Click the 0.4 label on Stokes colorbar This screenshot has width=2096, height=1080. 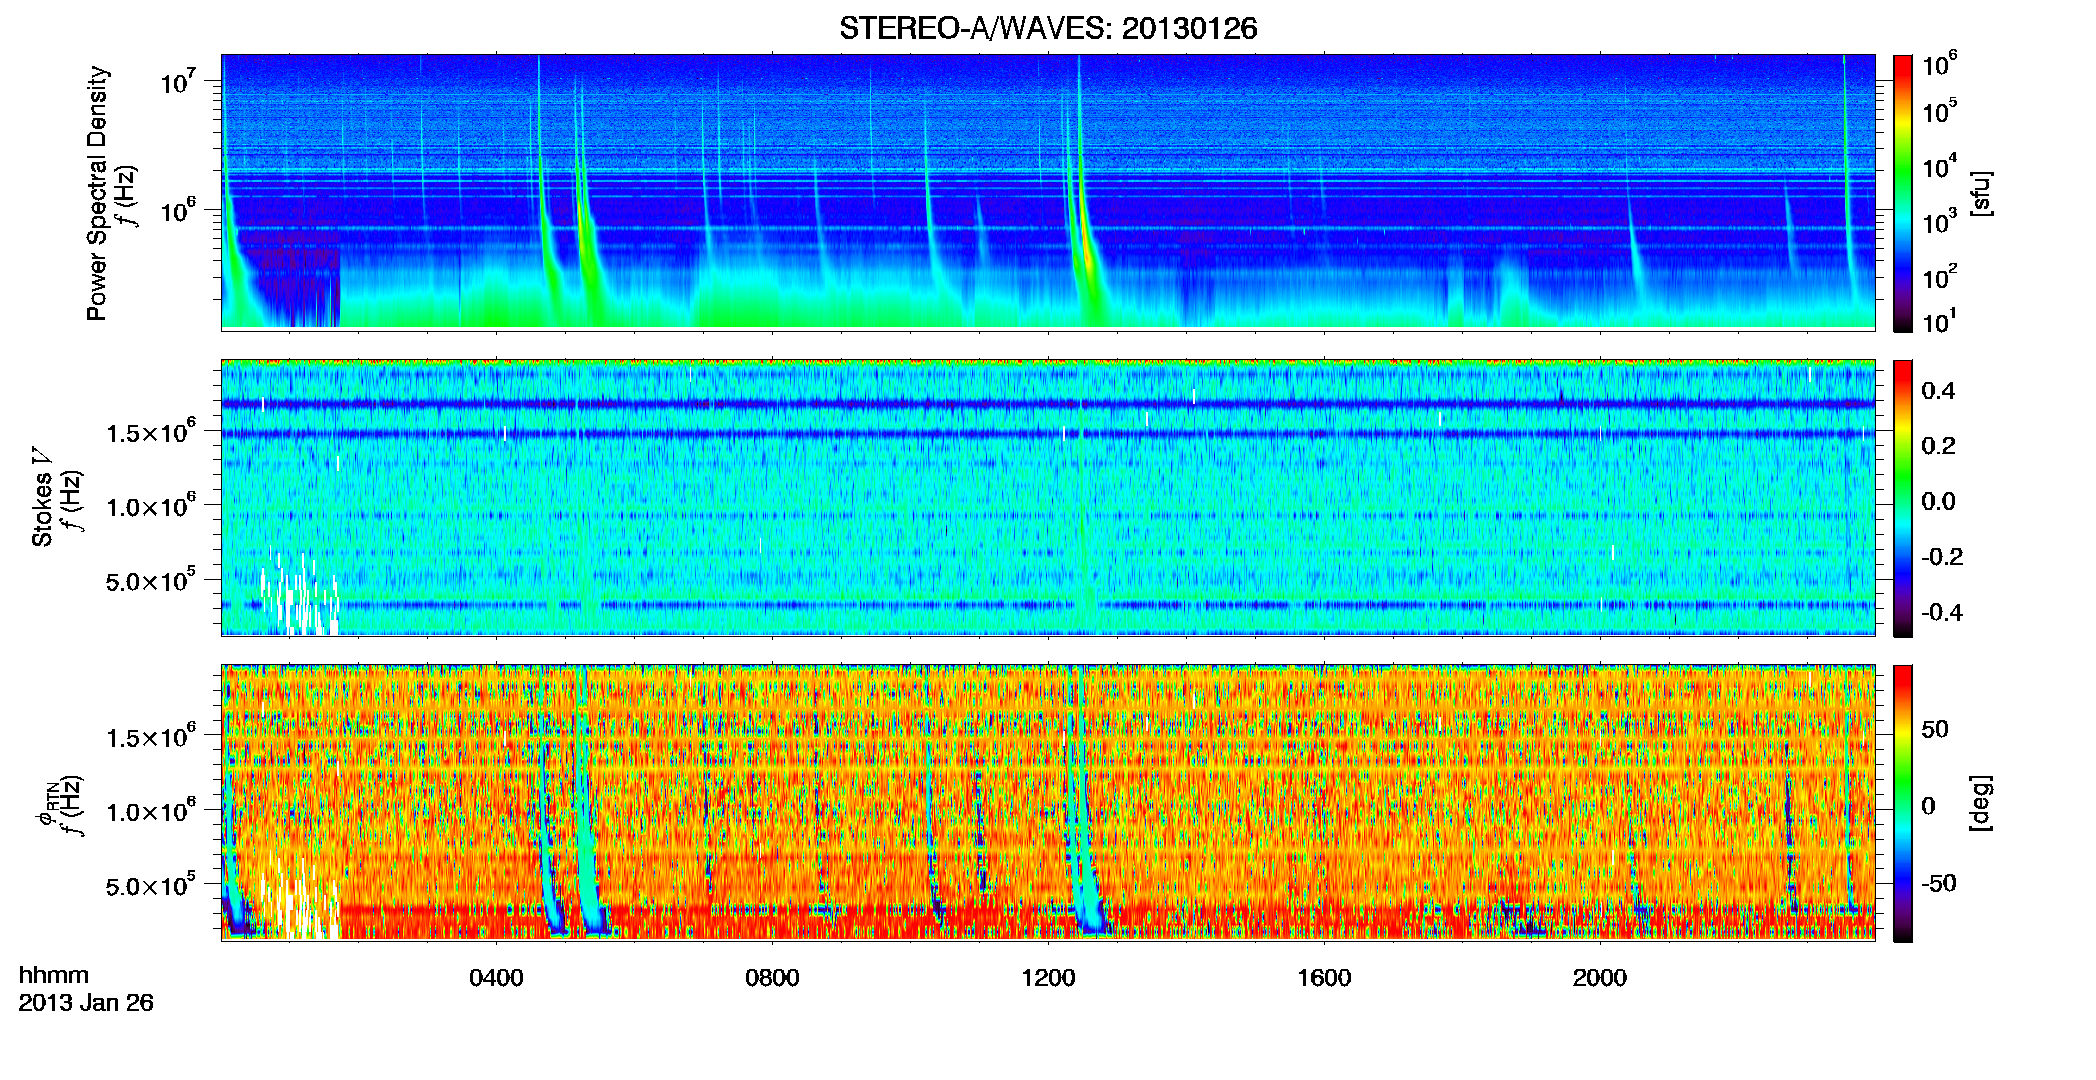tap(1938, 391)
